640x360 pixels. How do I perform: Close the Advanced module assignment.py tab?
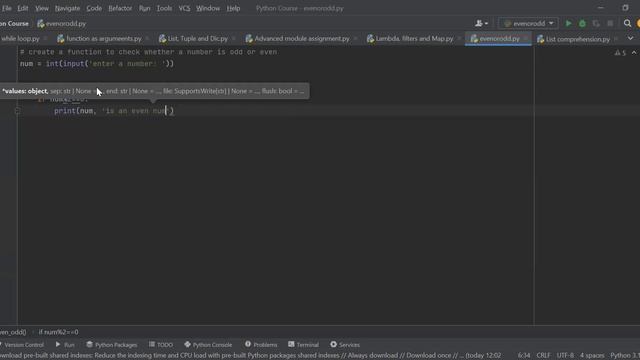[355, 39]
